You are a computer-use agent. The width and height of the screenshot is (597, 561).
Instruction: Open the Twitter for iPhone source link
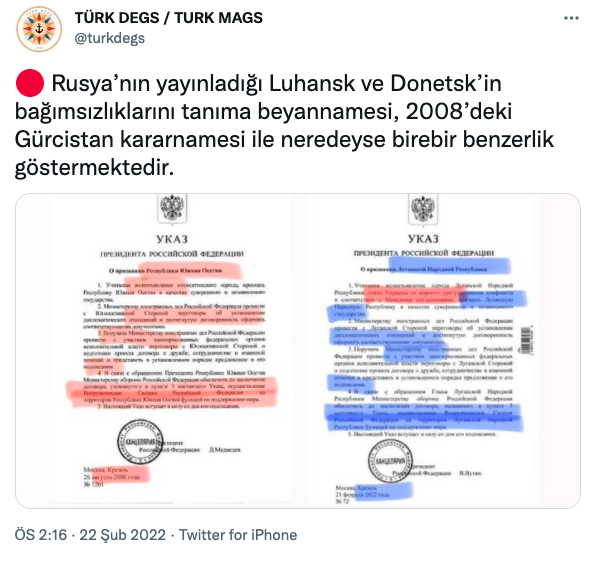238,535
